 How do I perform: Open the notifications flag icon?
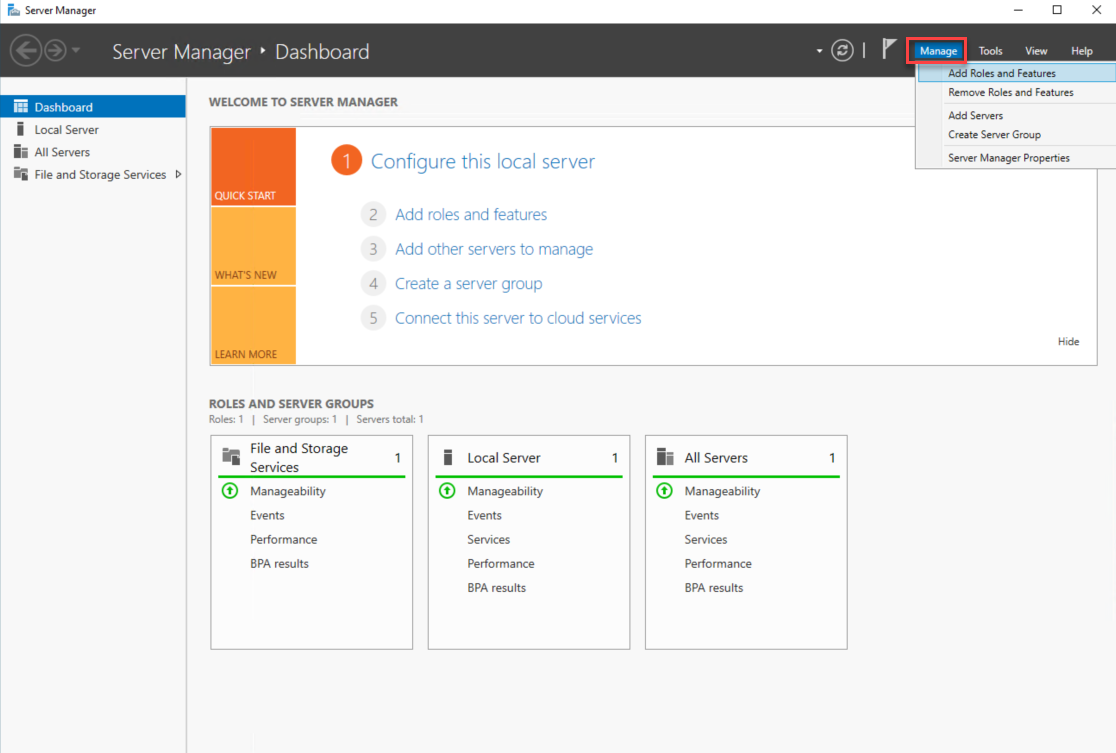coord(889,49)
